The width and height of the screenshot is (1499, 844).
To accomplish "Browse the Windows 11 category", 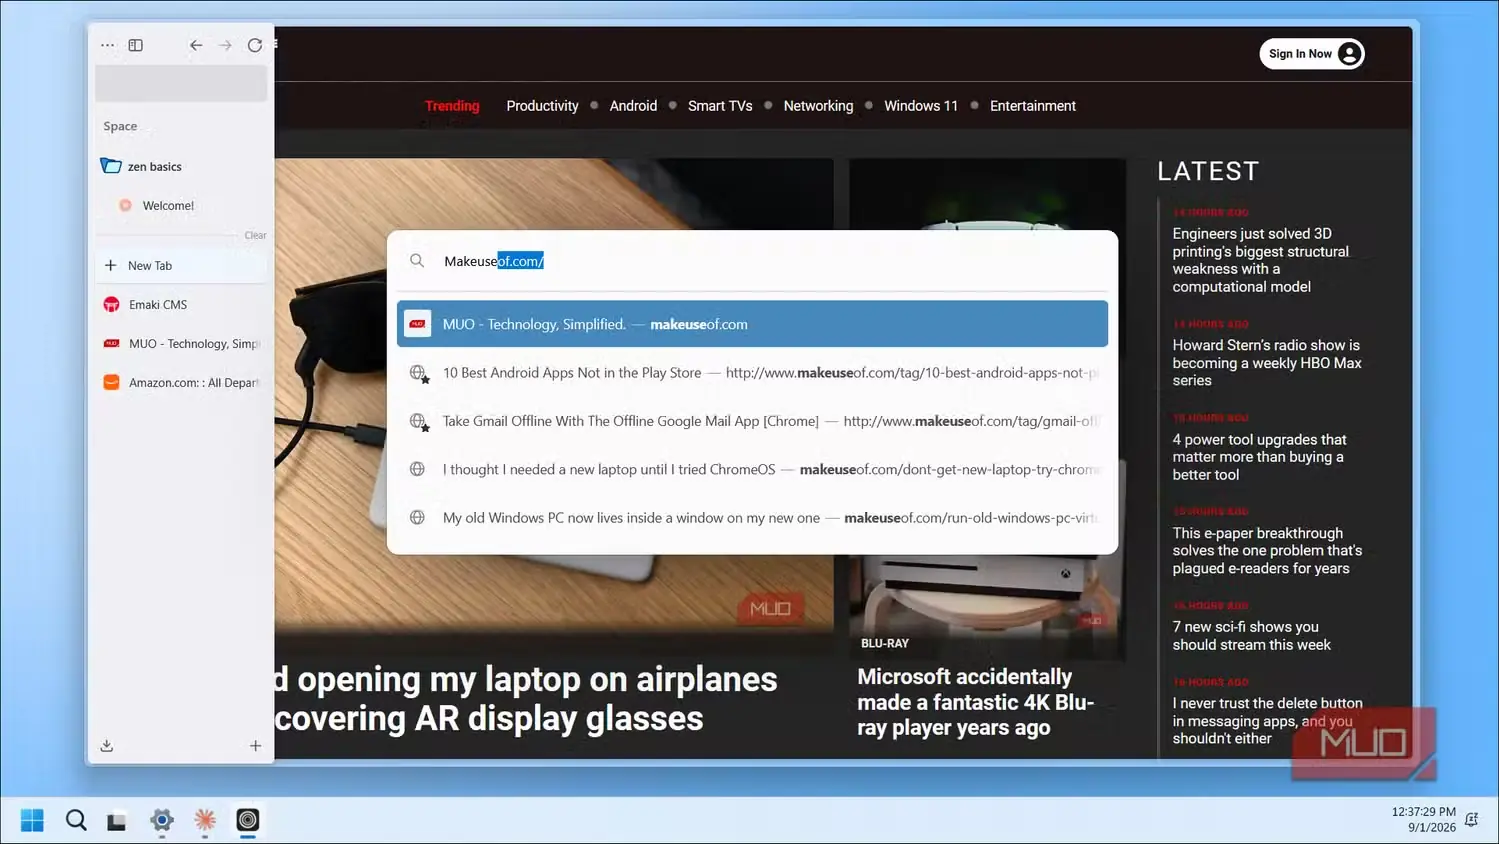I will 921,105.
